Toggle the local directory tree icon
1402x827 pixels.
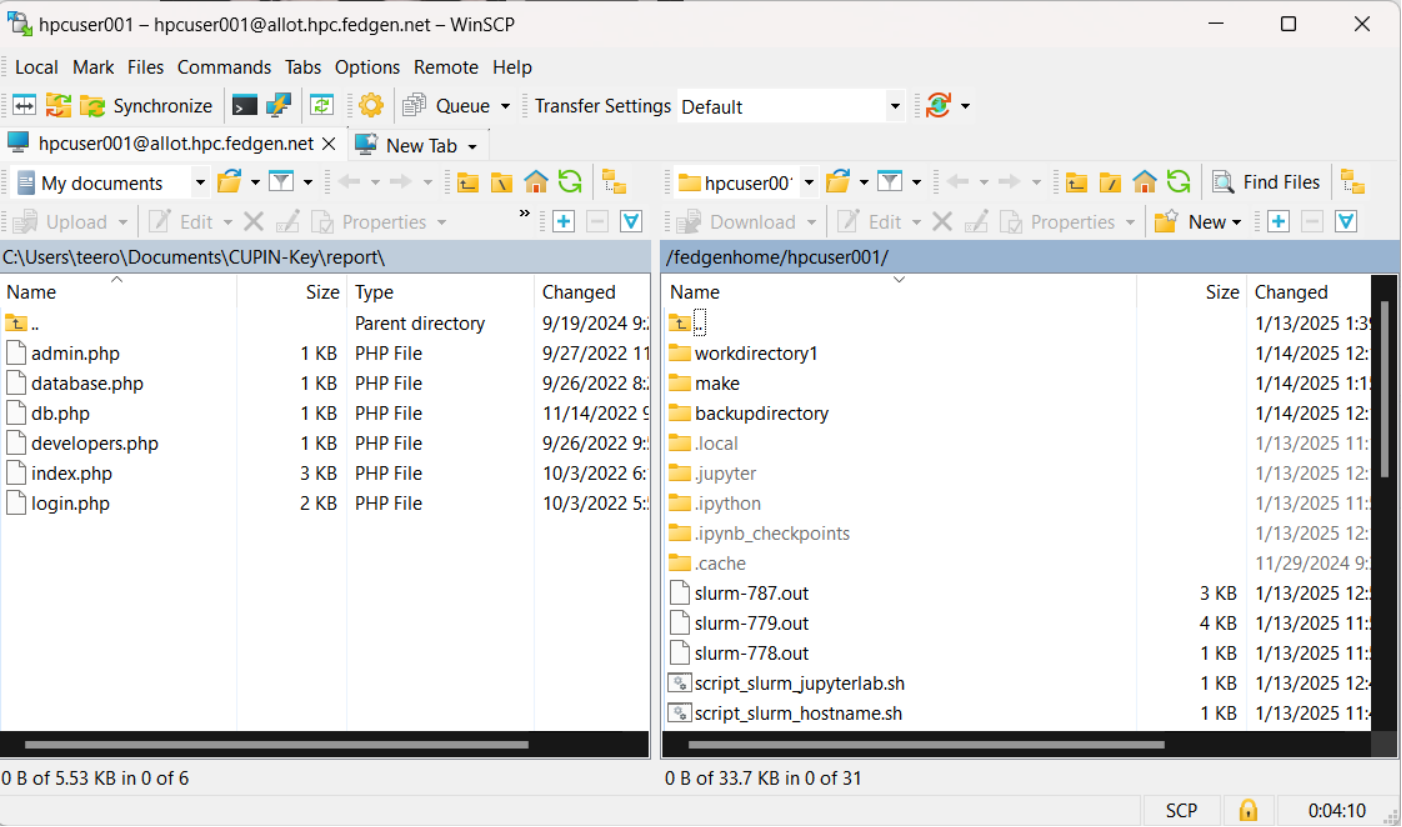[614, 182]
